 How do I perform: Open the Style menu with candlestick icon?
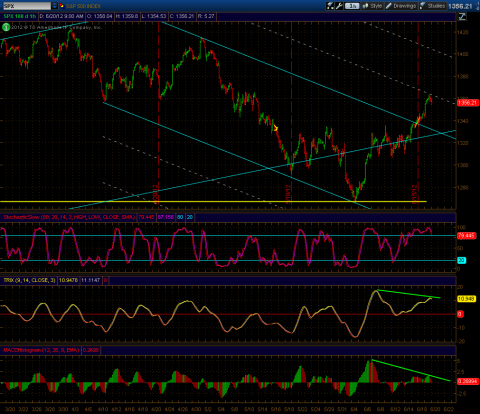pos(372,6)
